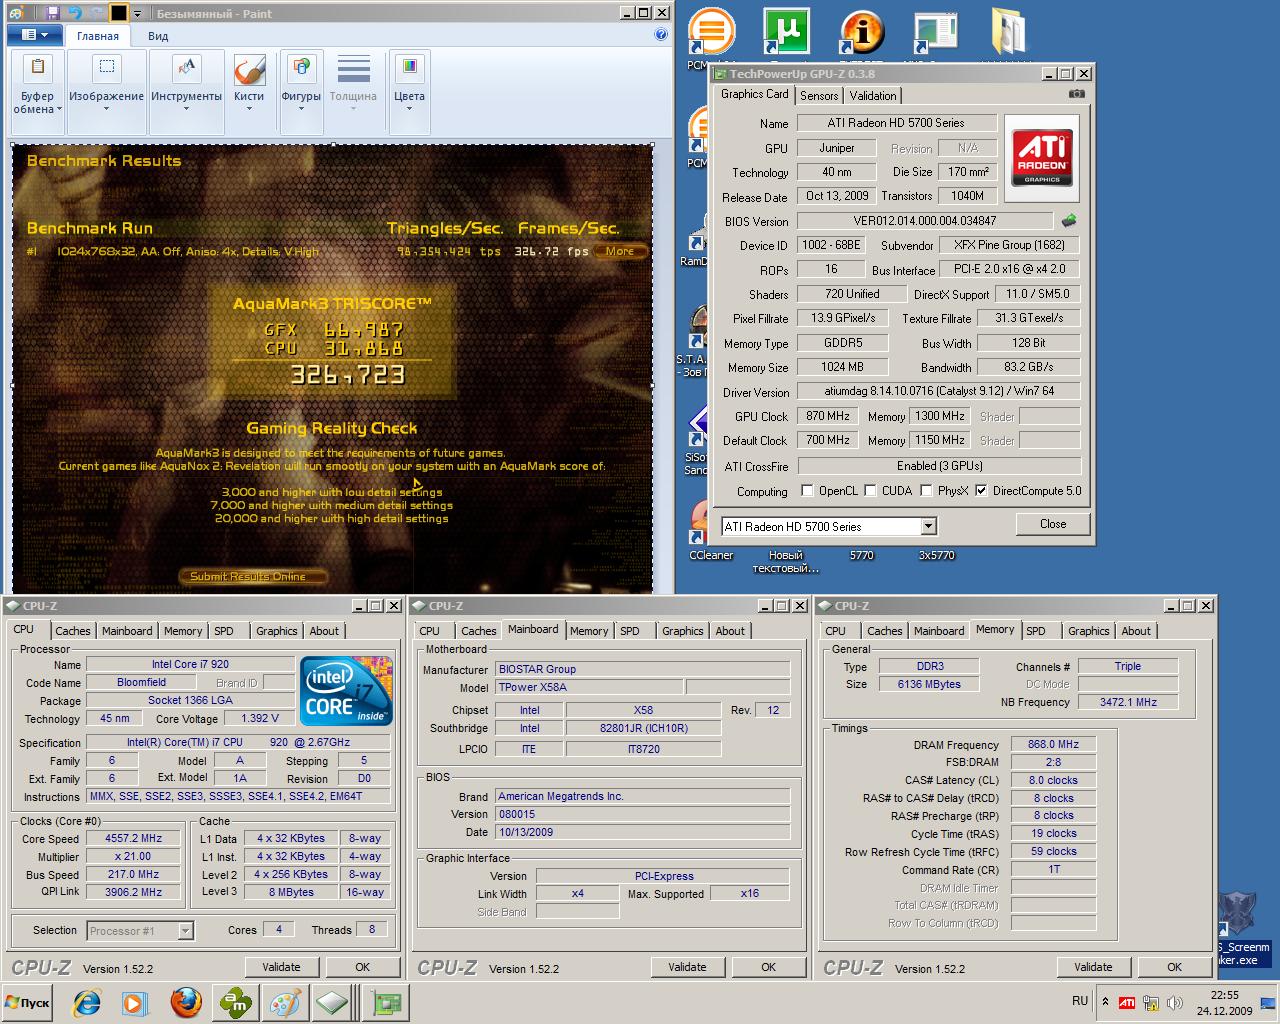Toggle the PhysX checkbox in GPU-Z

pyautogui.click(x=926, y=491)
